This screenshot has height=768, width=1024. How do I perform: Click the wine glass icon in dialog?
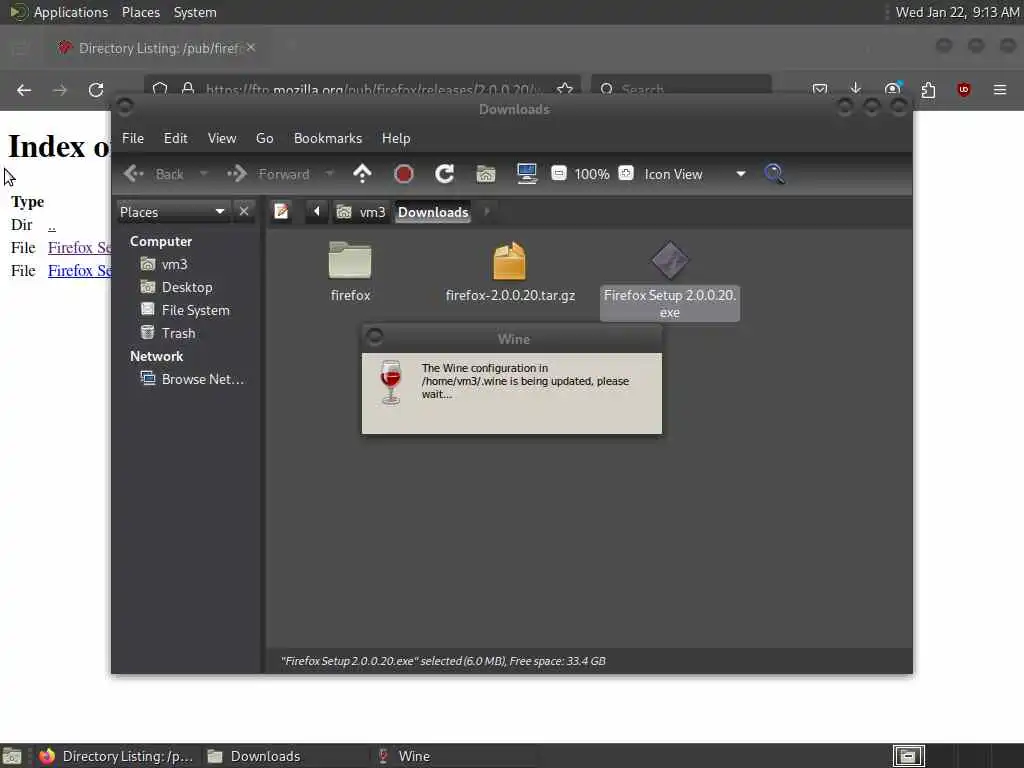point(391,382)
